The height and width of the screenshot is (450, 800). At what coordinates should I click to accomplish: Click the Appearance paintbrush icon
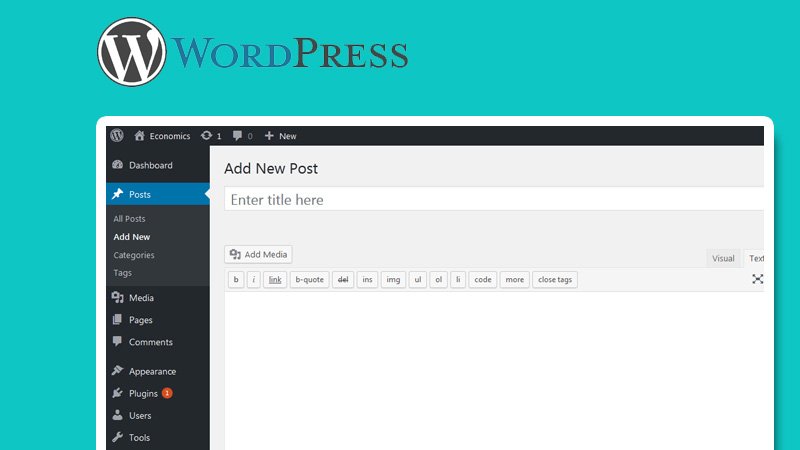(x=117, y=370)
